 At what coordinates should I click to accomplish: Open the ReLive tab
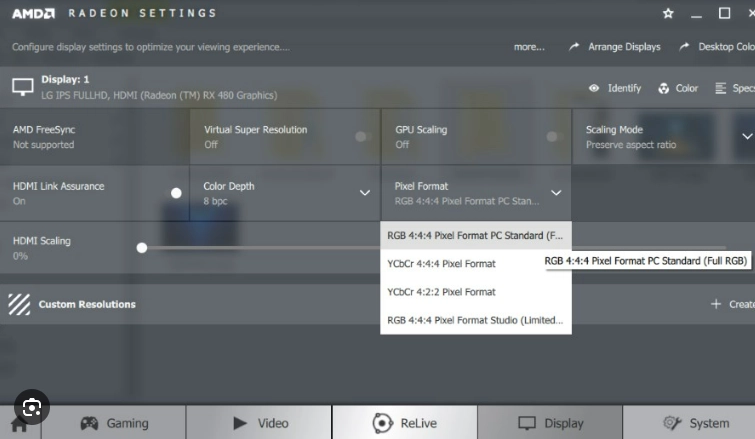pyautogui.click(x=405, y=422)
